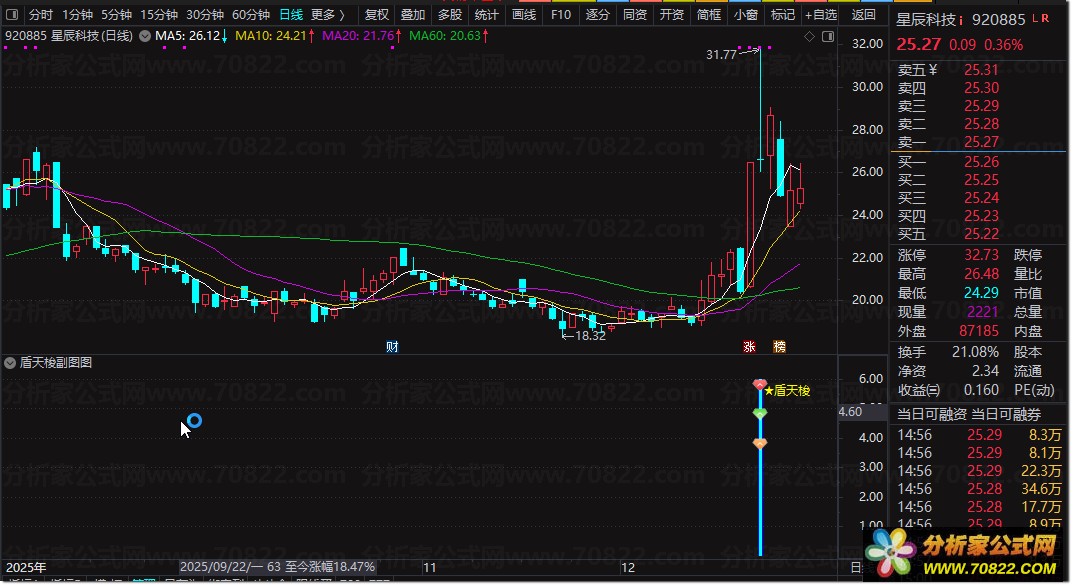
Task: Click date range 2025/09/22 涨幅18.47% label
Action: [277, 567]
